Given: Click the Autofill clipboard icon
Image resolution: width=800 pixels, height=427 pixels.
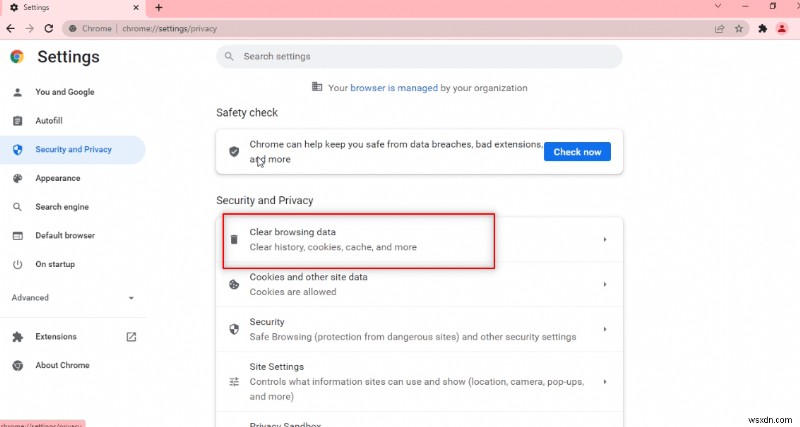Looking at the screenshot, I should [17, 121].
